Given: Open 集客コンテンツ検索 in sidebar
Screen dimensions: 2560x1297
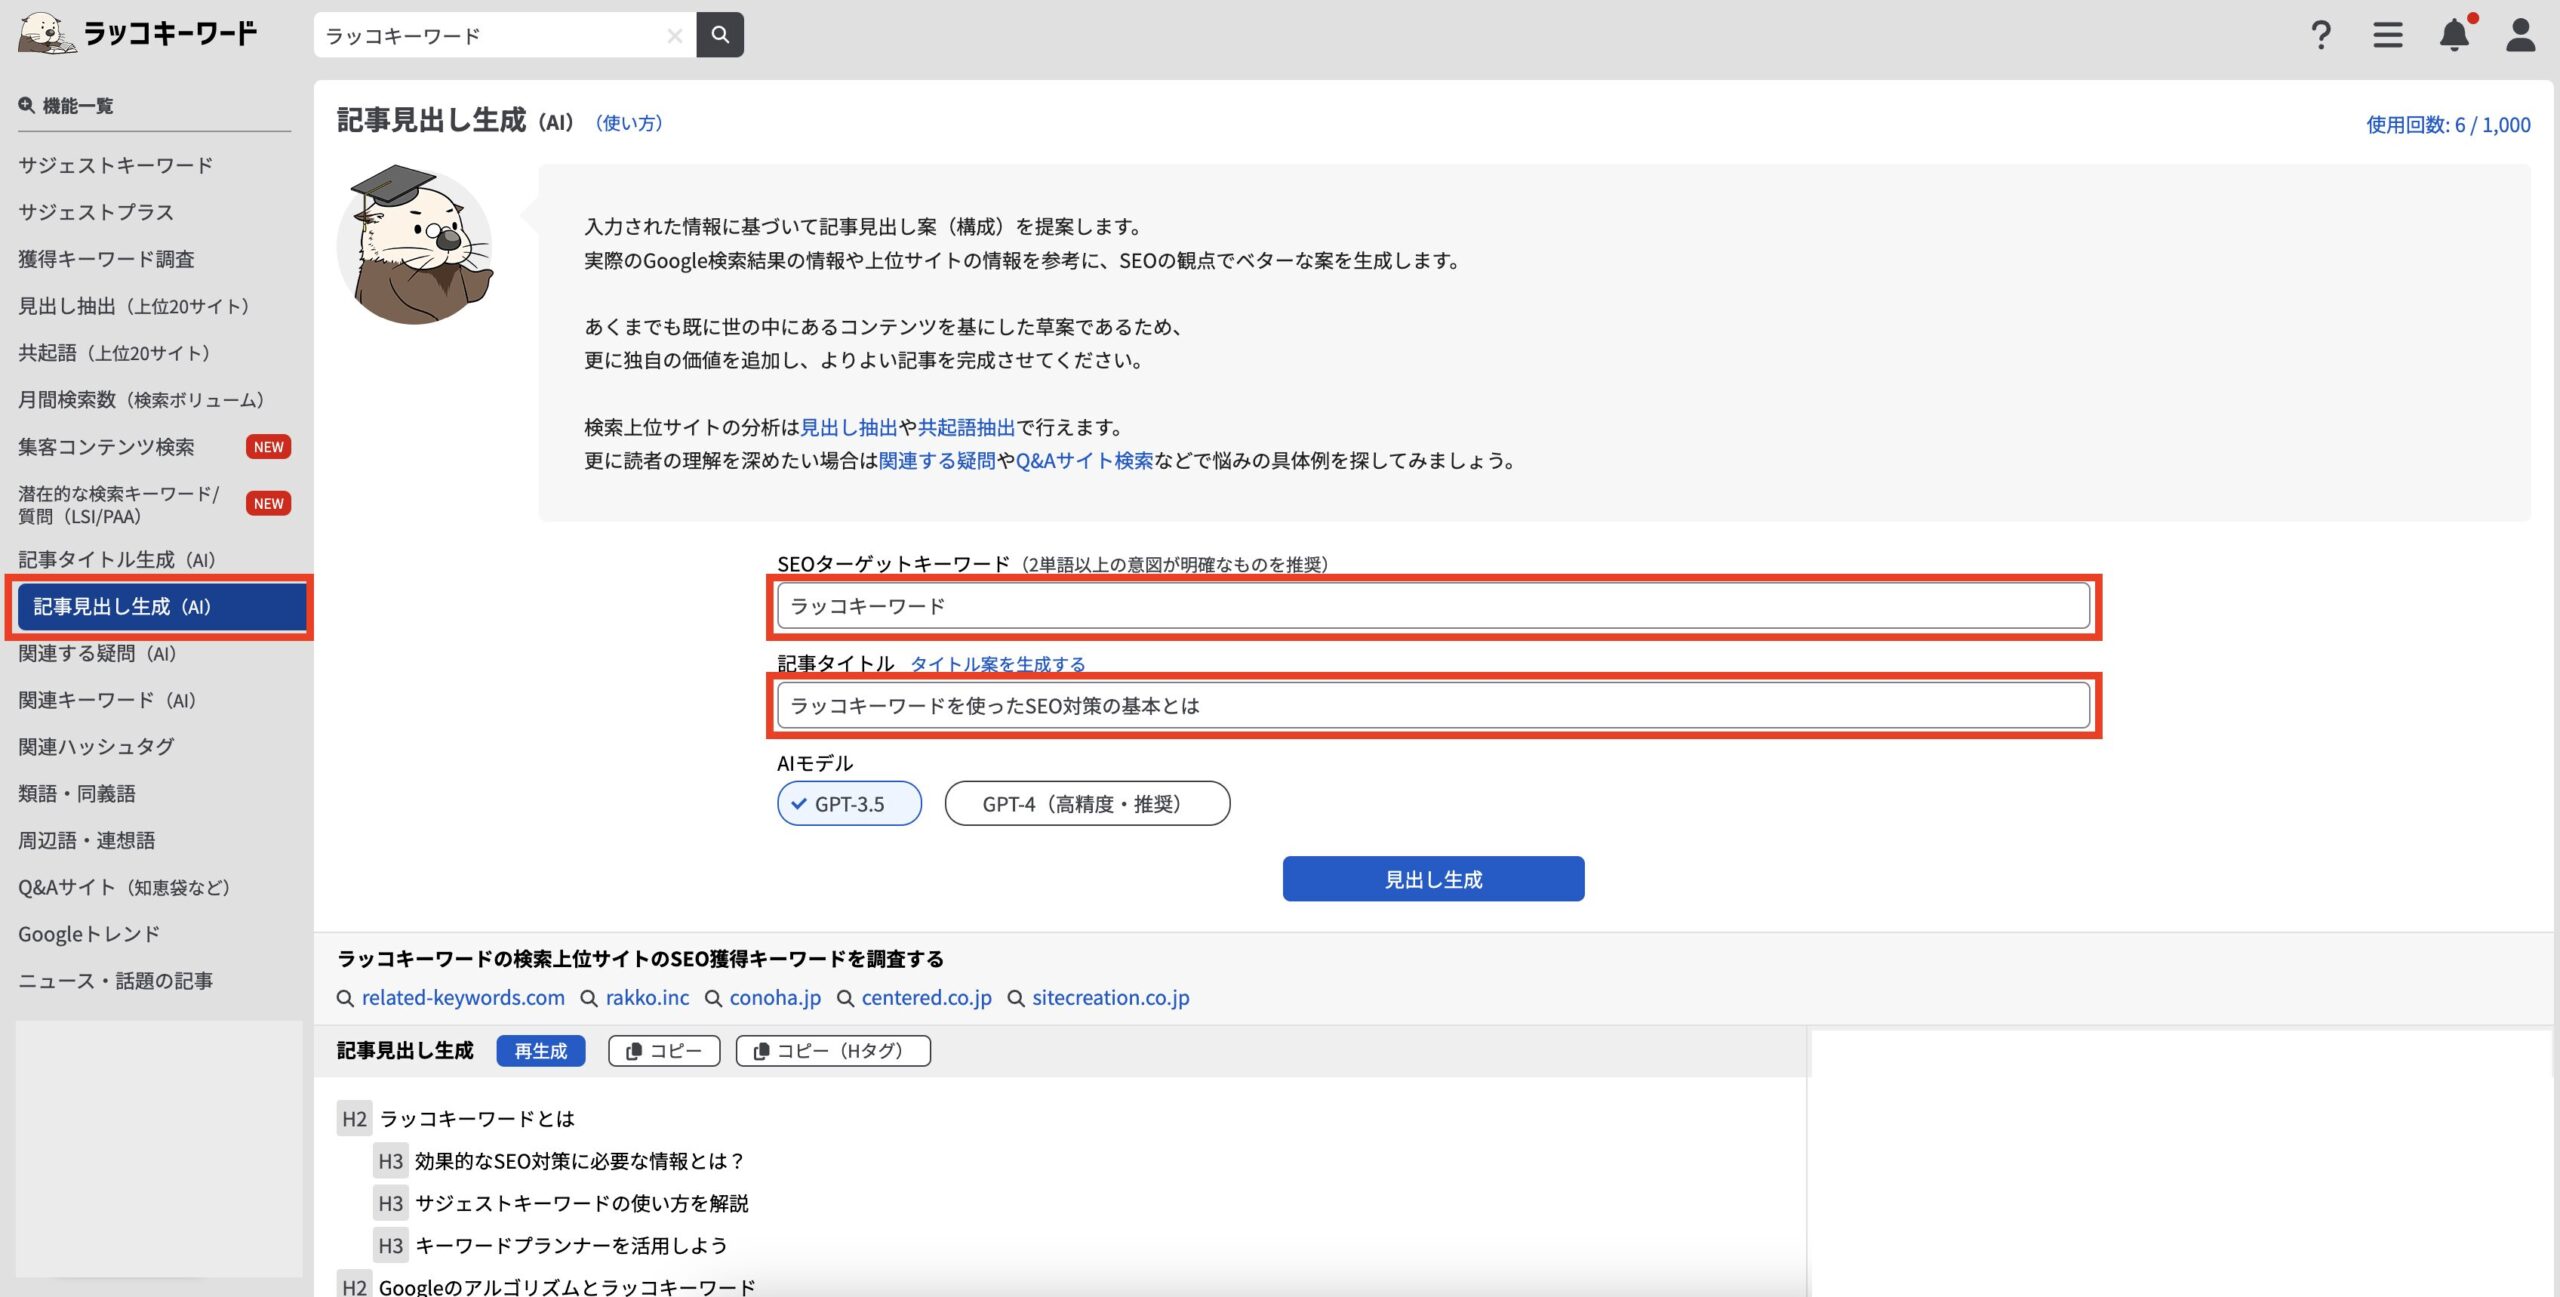Looking at the screenshot, I should point(106,447).
